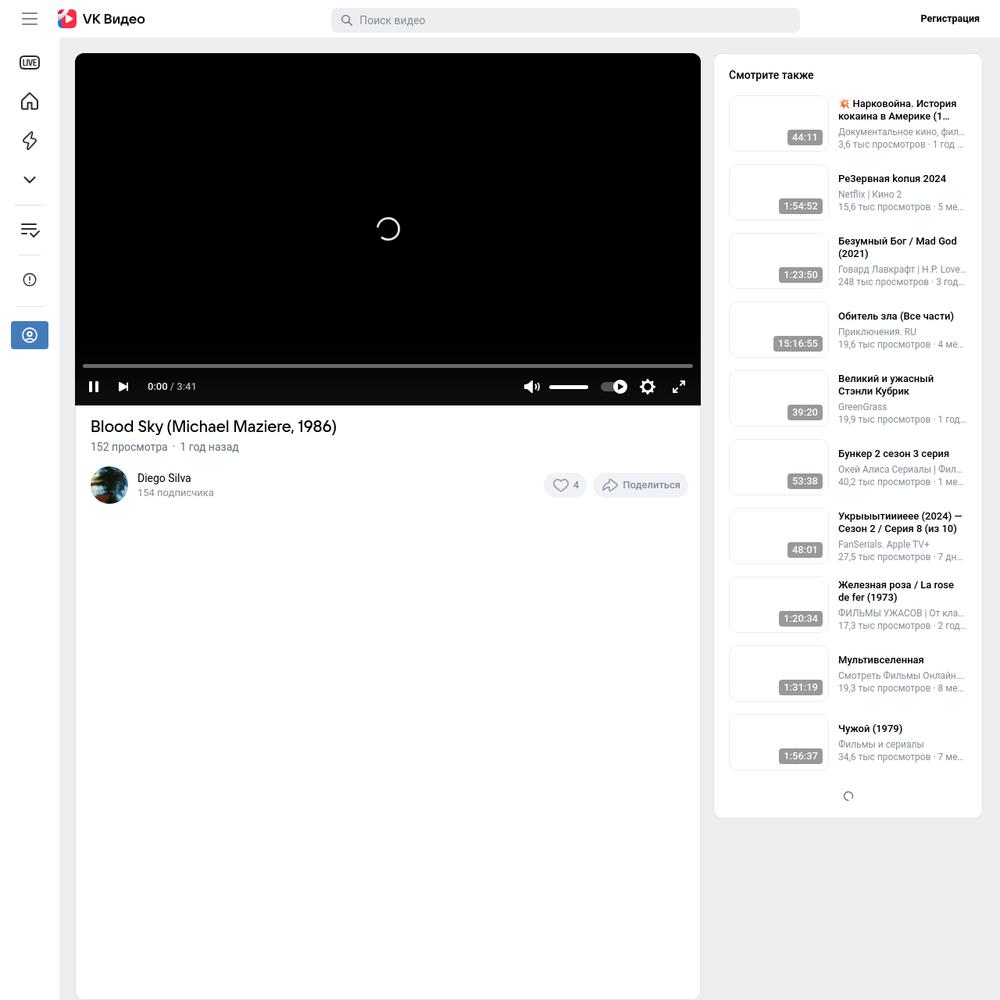This screenshot has height=1000, width=1000.
Task: Open thumbnail with duration 44:11
Action: click(x=779, y=123)
